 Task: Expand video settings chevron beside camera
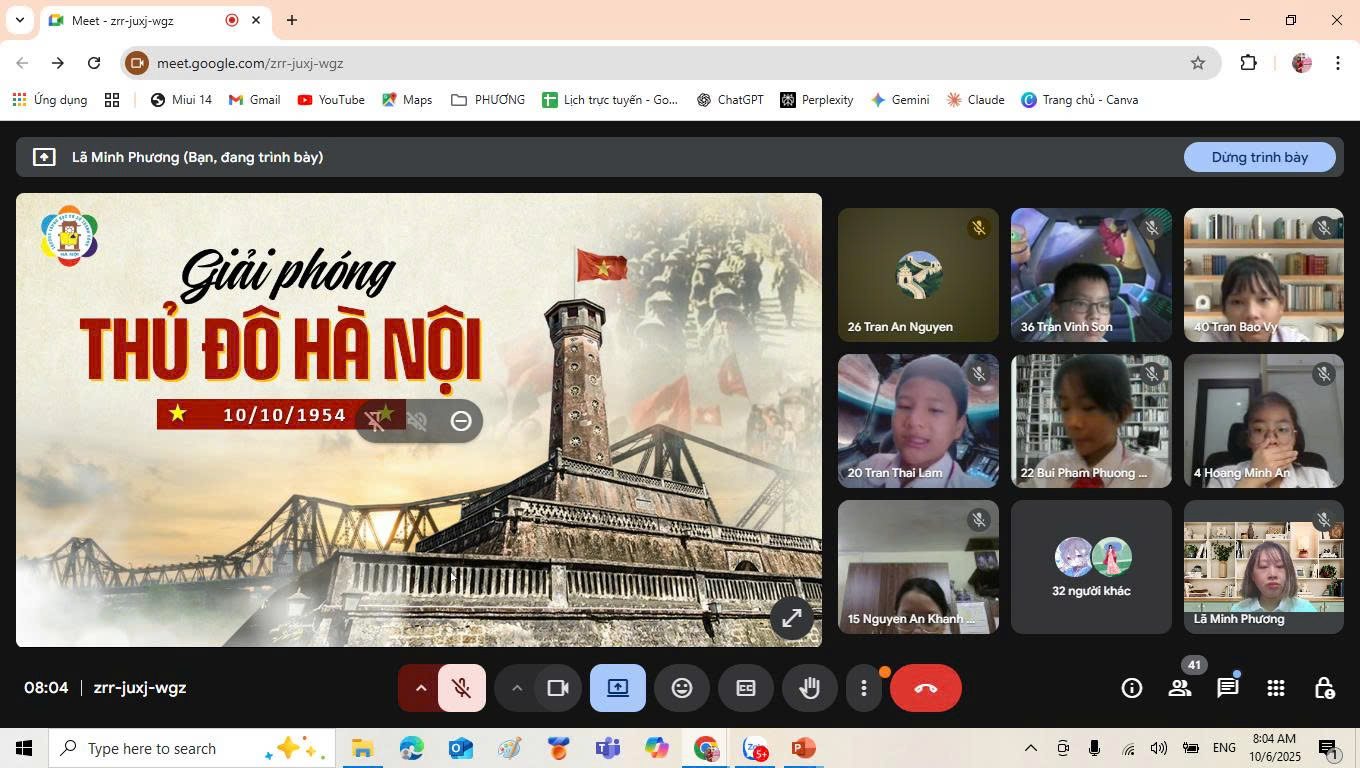coord(517,688)
